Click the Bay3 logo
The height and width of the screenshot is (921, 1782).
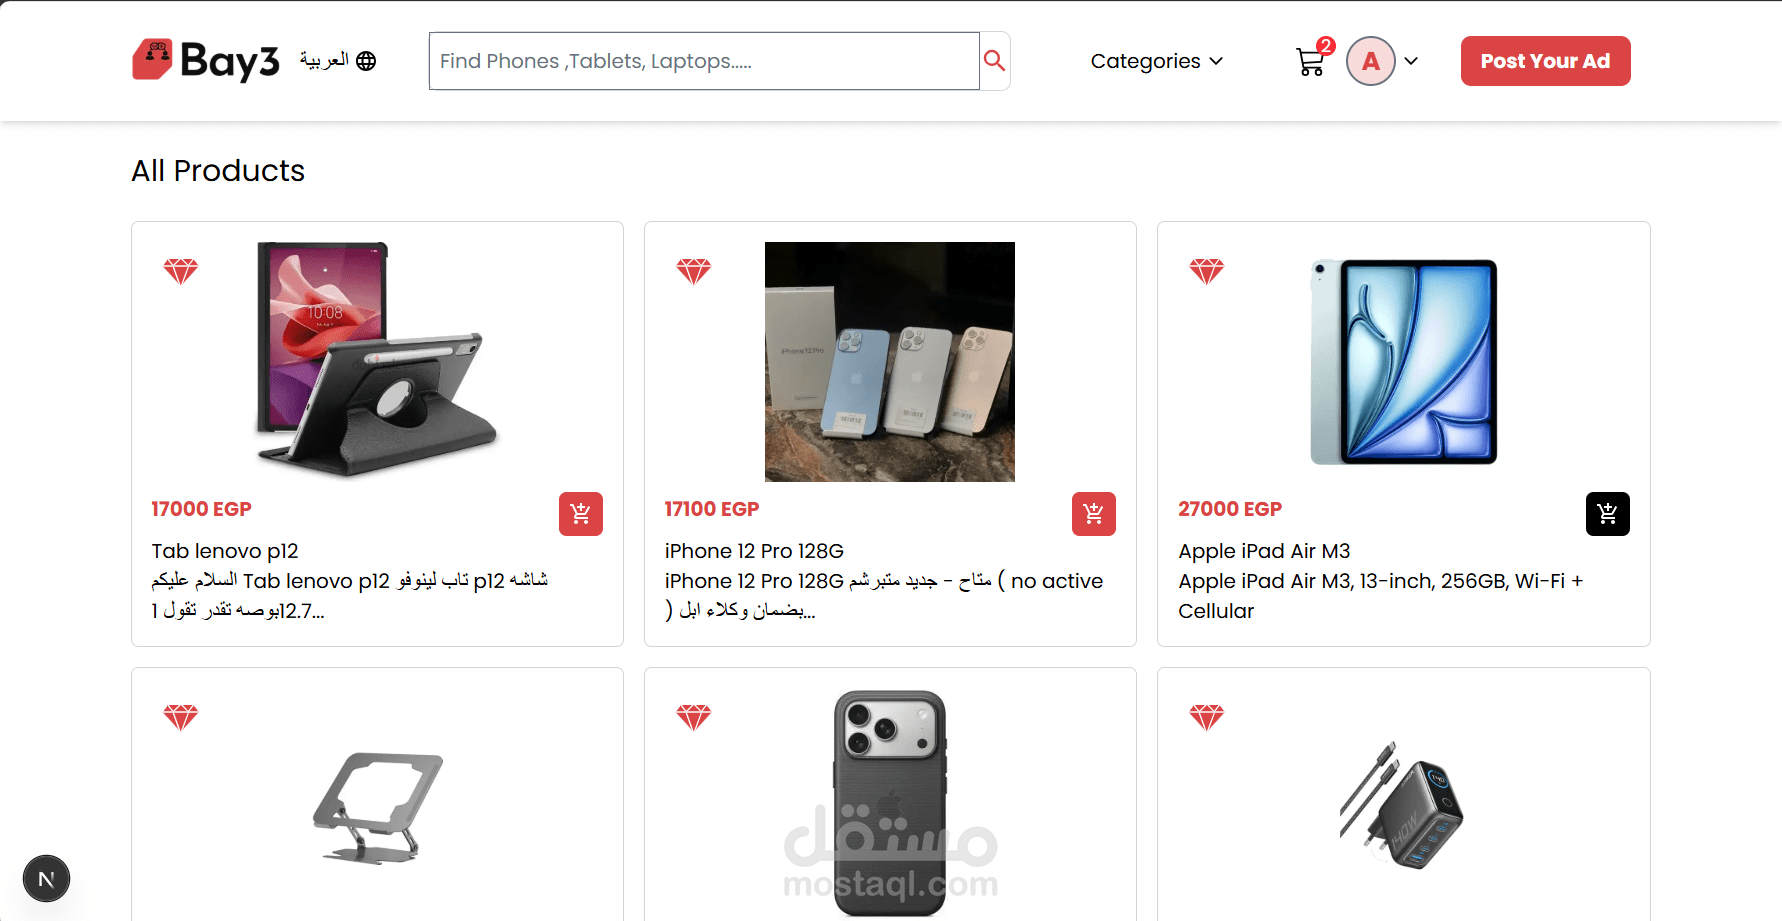click(x=205, y=60)
